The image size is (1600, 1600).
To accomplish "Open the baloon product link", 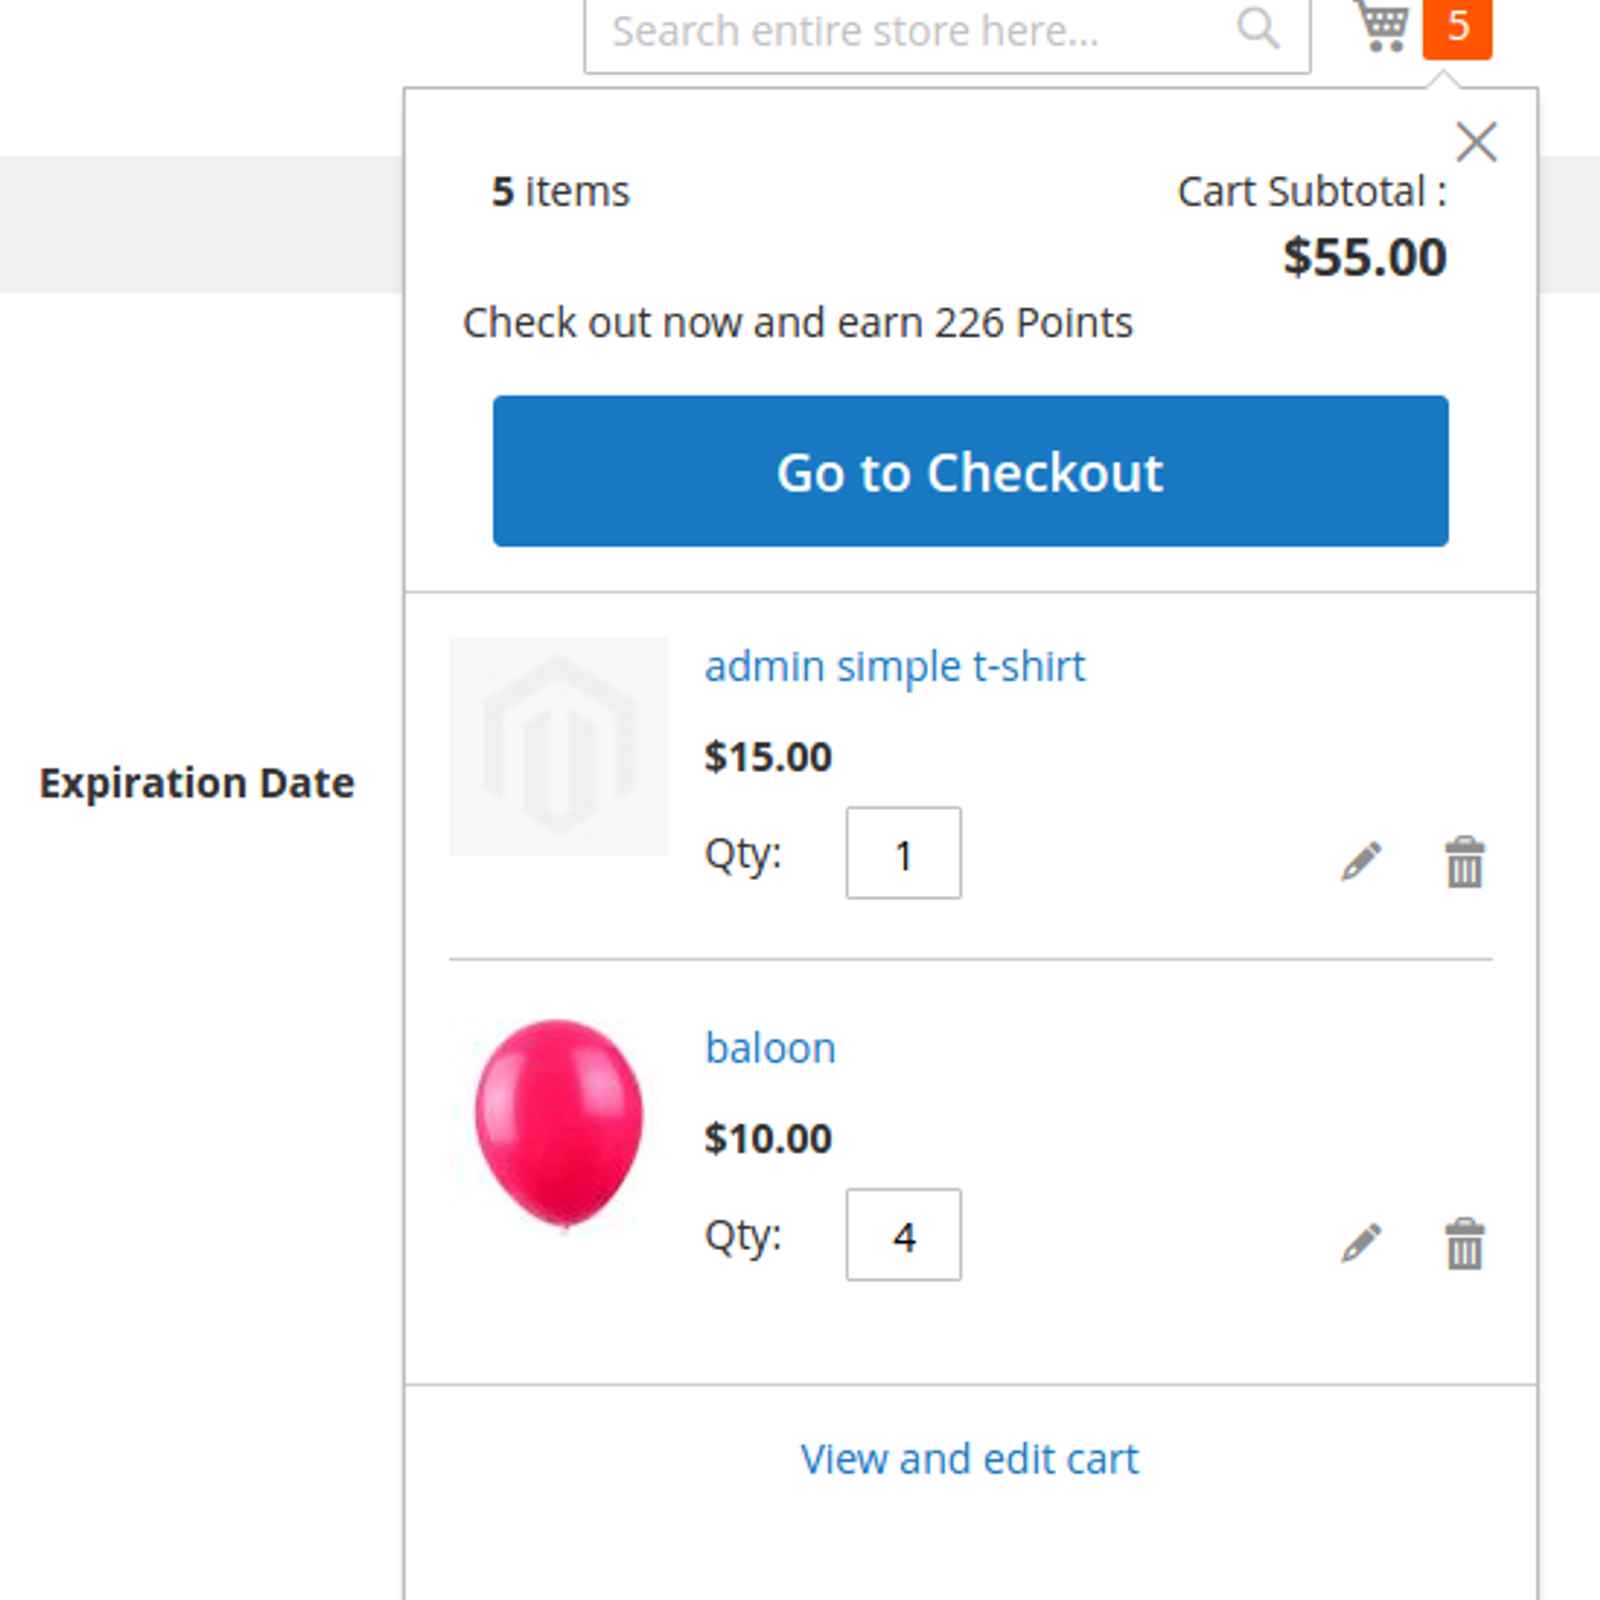I will click(770, 1048).
